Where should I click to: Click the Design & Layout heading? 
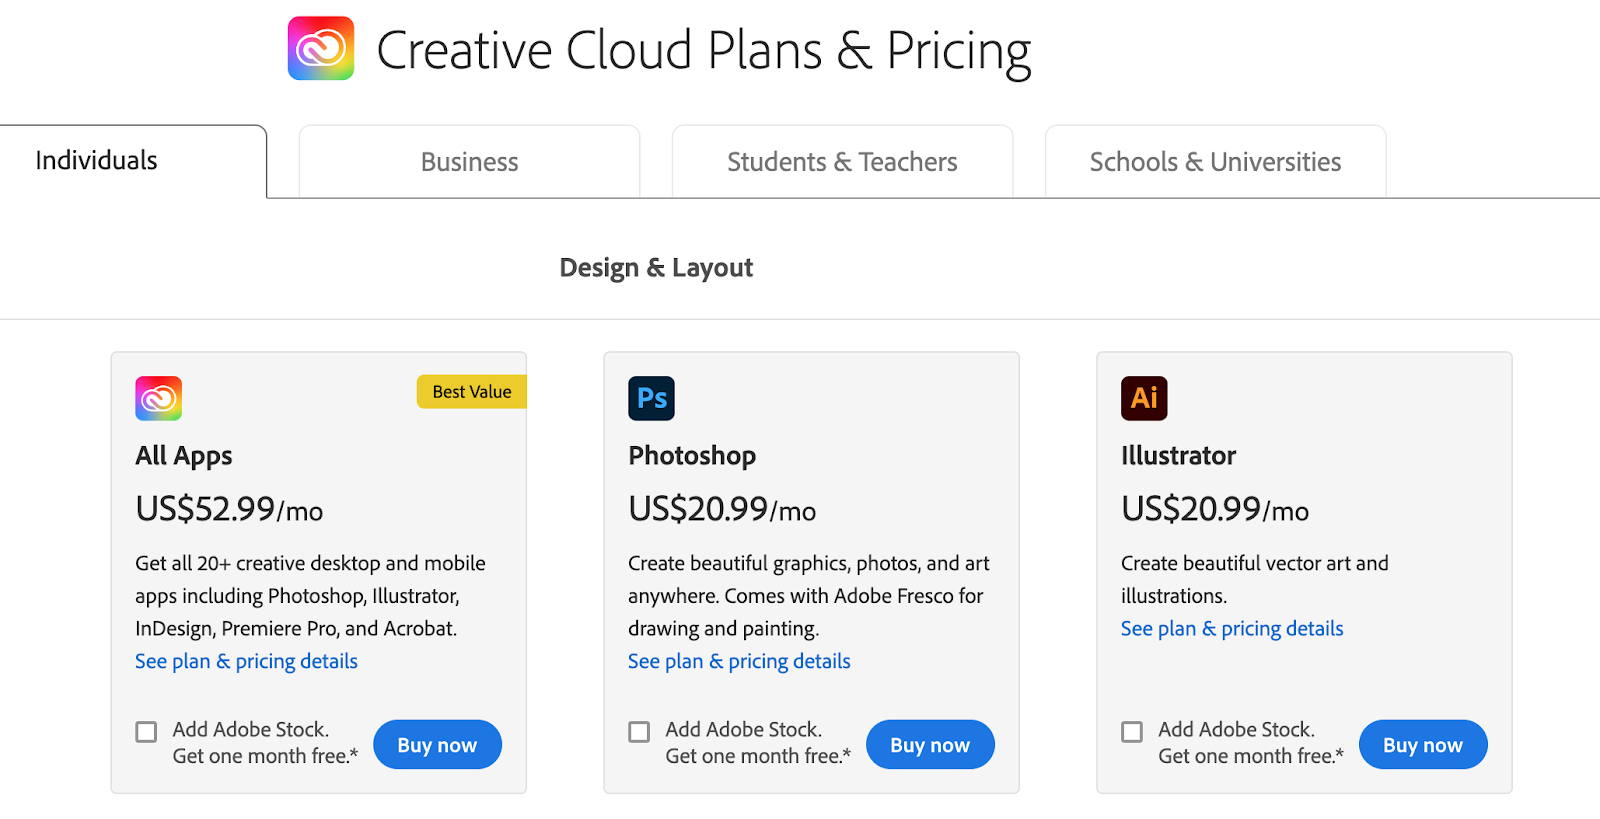(656, 268)
